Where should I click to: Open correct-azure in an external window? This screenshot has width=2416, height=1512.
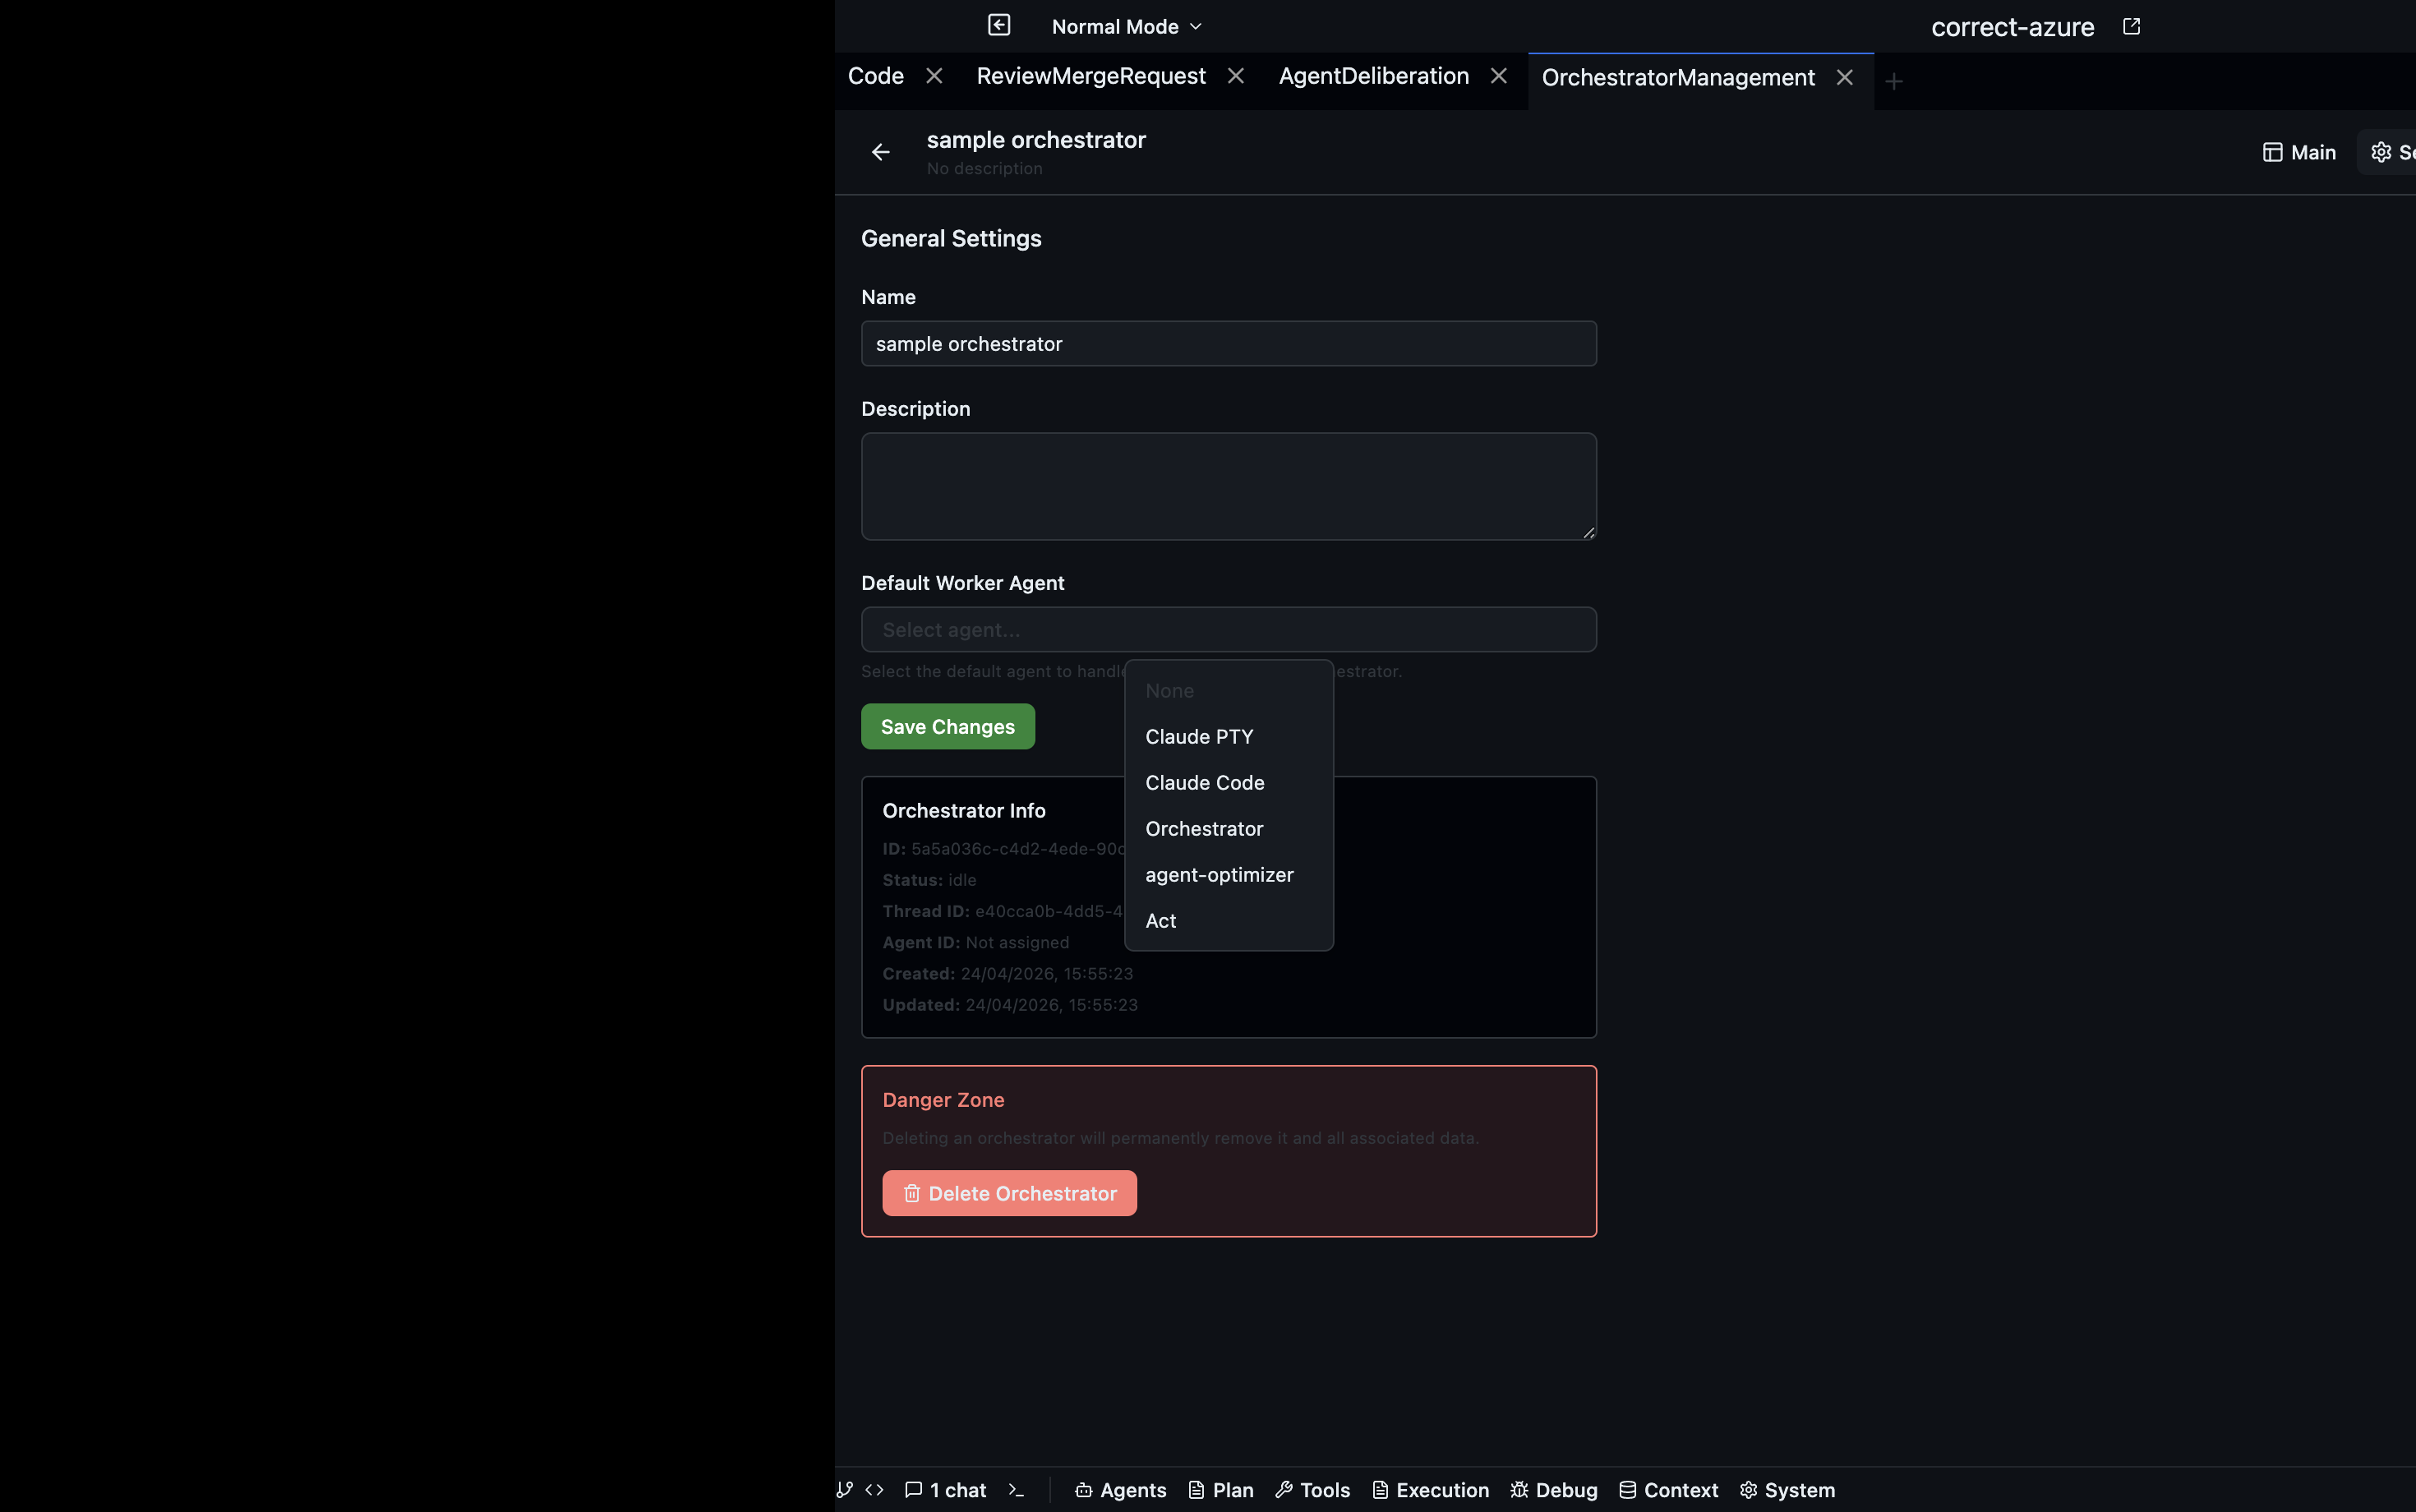(x=2130, y=26)
